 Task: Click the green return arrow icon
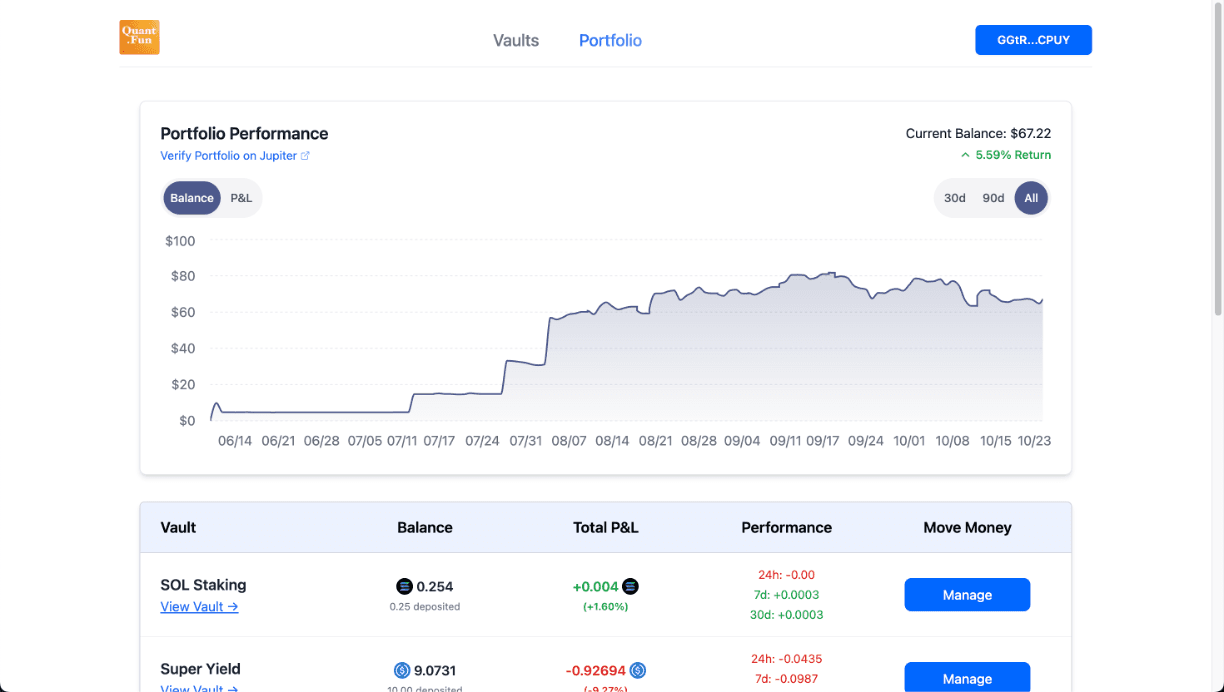[x=965, y=156]
